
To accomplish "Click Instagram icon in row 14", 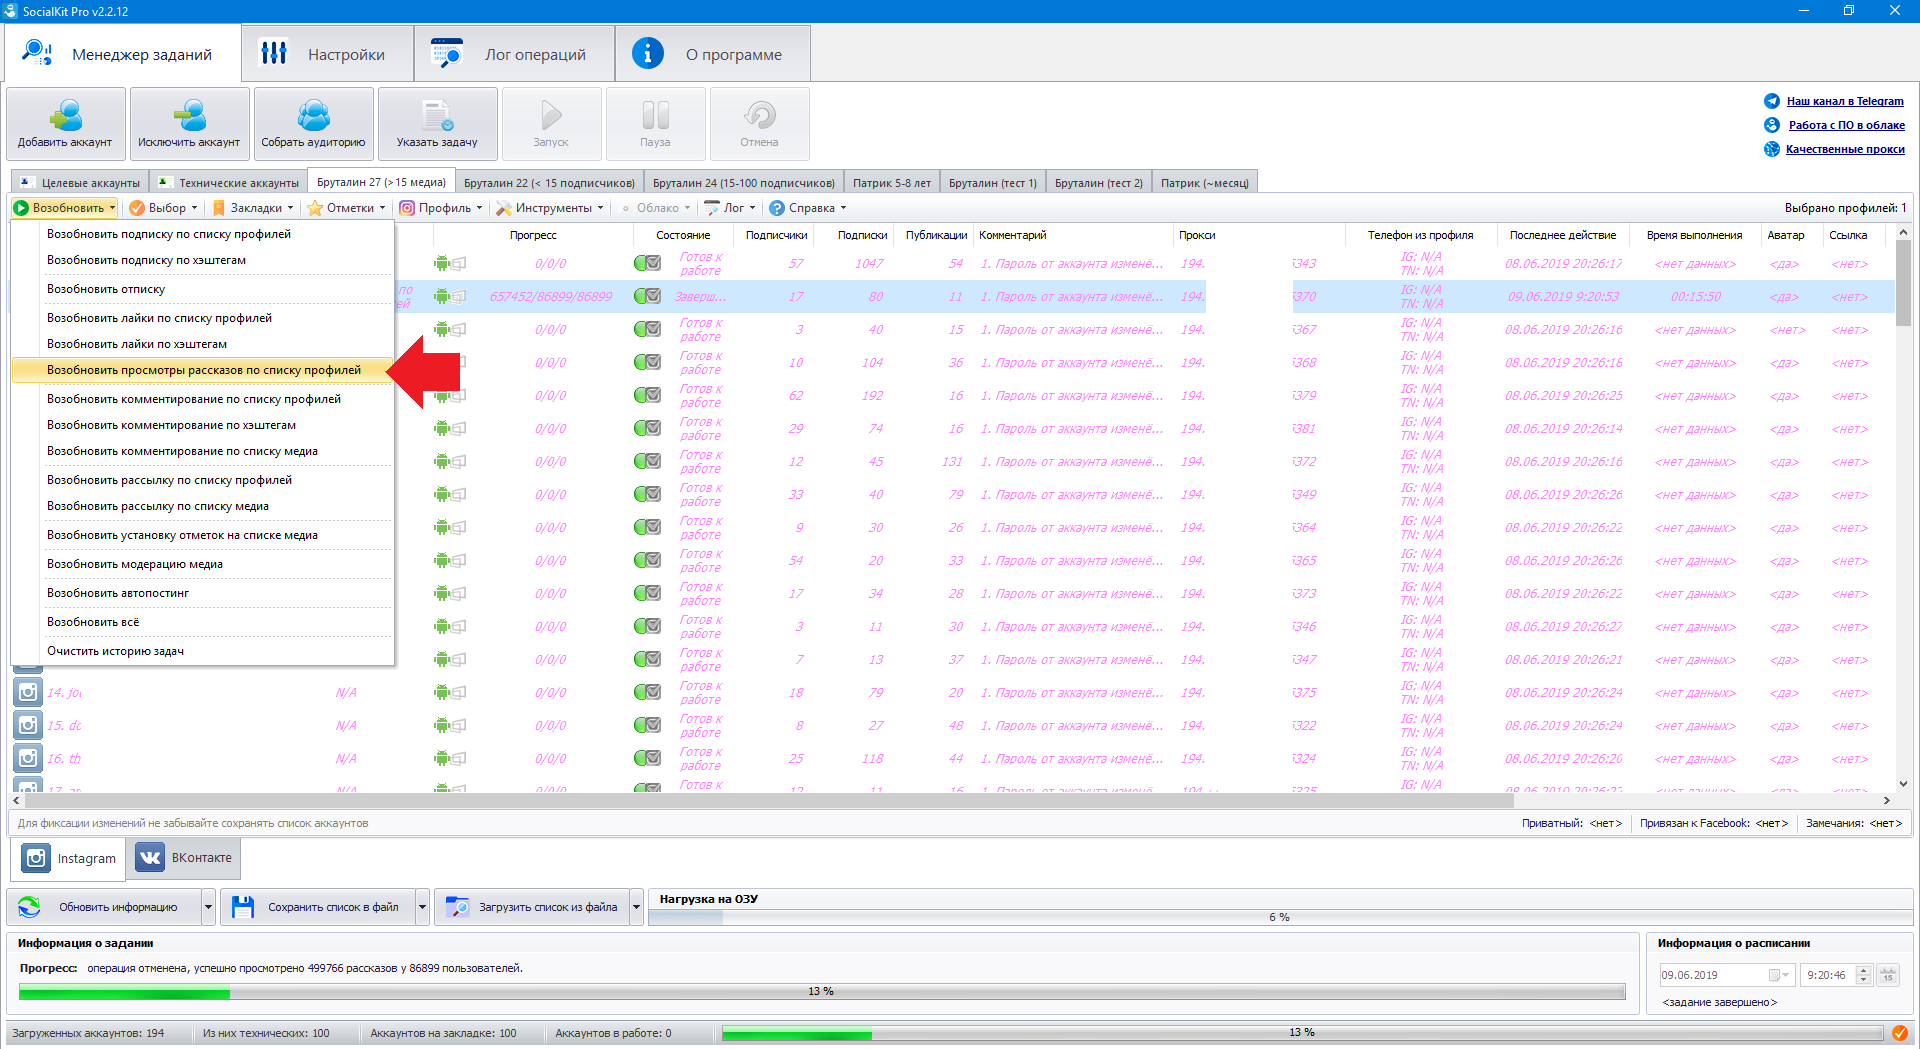I will click(x=28, y=692).
